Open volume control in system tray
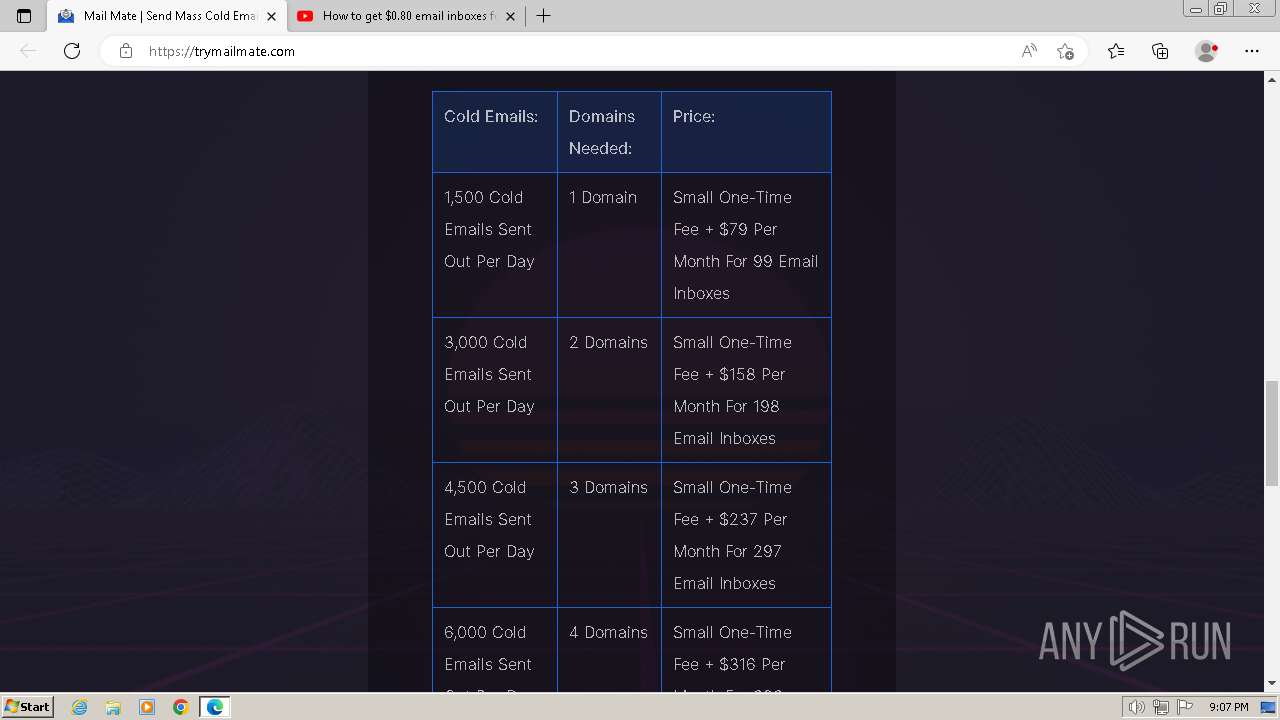 click(1137, 707)
